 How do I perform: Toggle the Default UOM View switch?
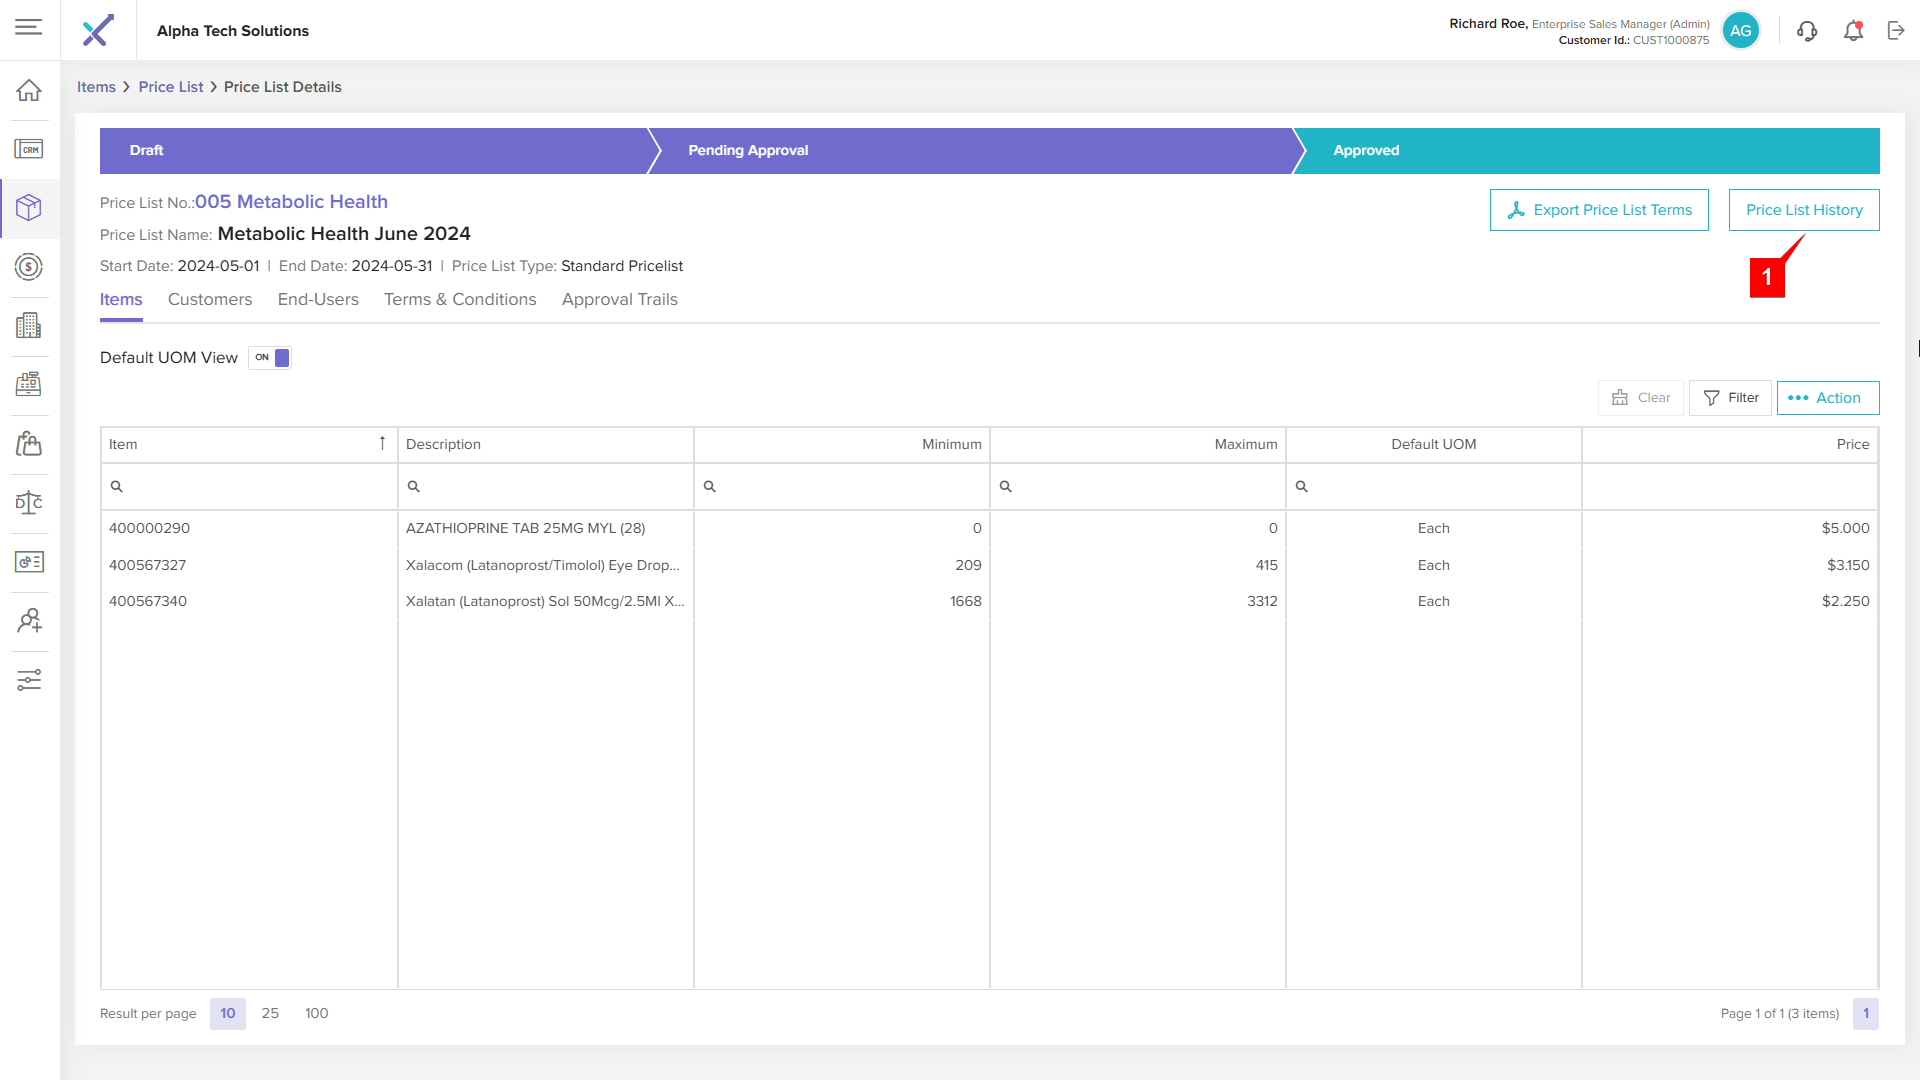[x=270, y=358]
